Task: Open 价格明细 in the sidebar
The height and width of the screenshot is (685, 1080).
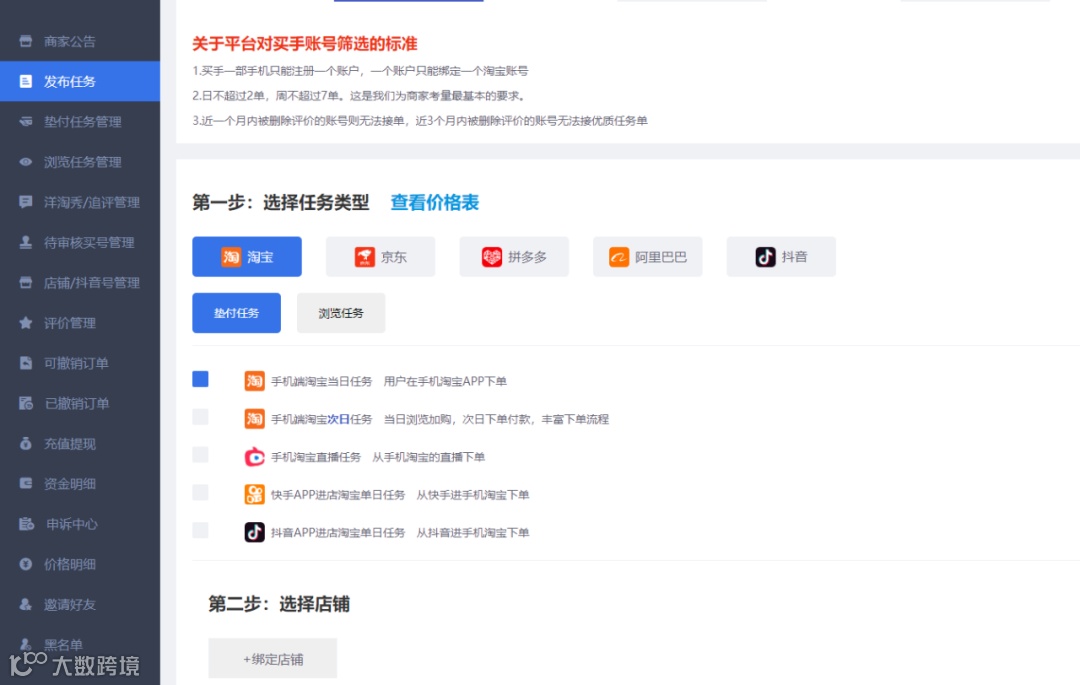Action: point(80,565)
